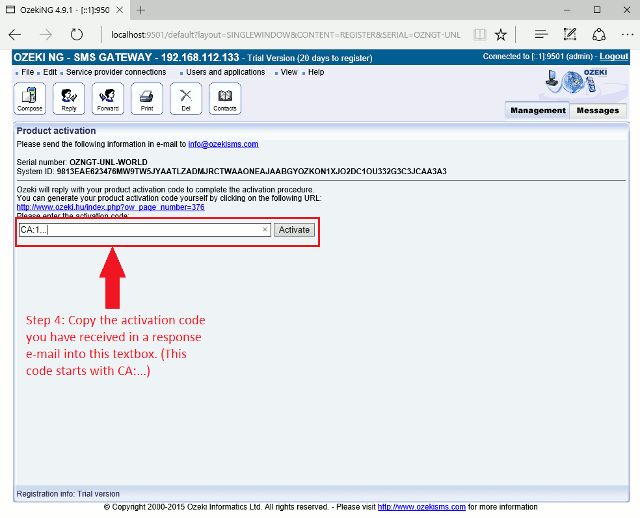Refresh the page with reload icon
The image size is (640, 518).
tap(76, 35)
